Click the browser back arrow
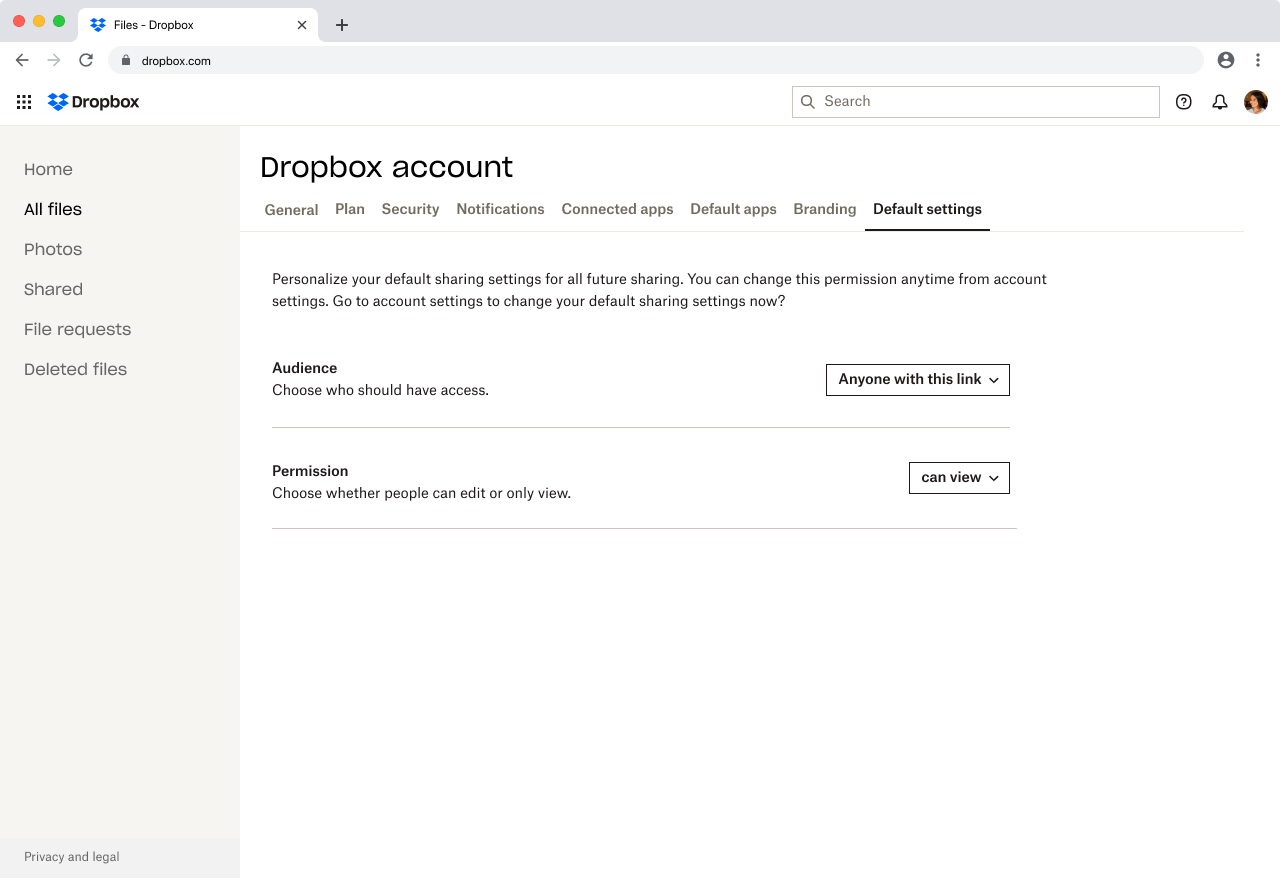This screenshot has width=1280, height=878. pyautogui.click(x=22, y=60)
